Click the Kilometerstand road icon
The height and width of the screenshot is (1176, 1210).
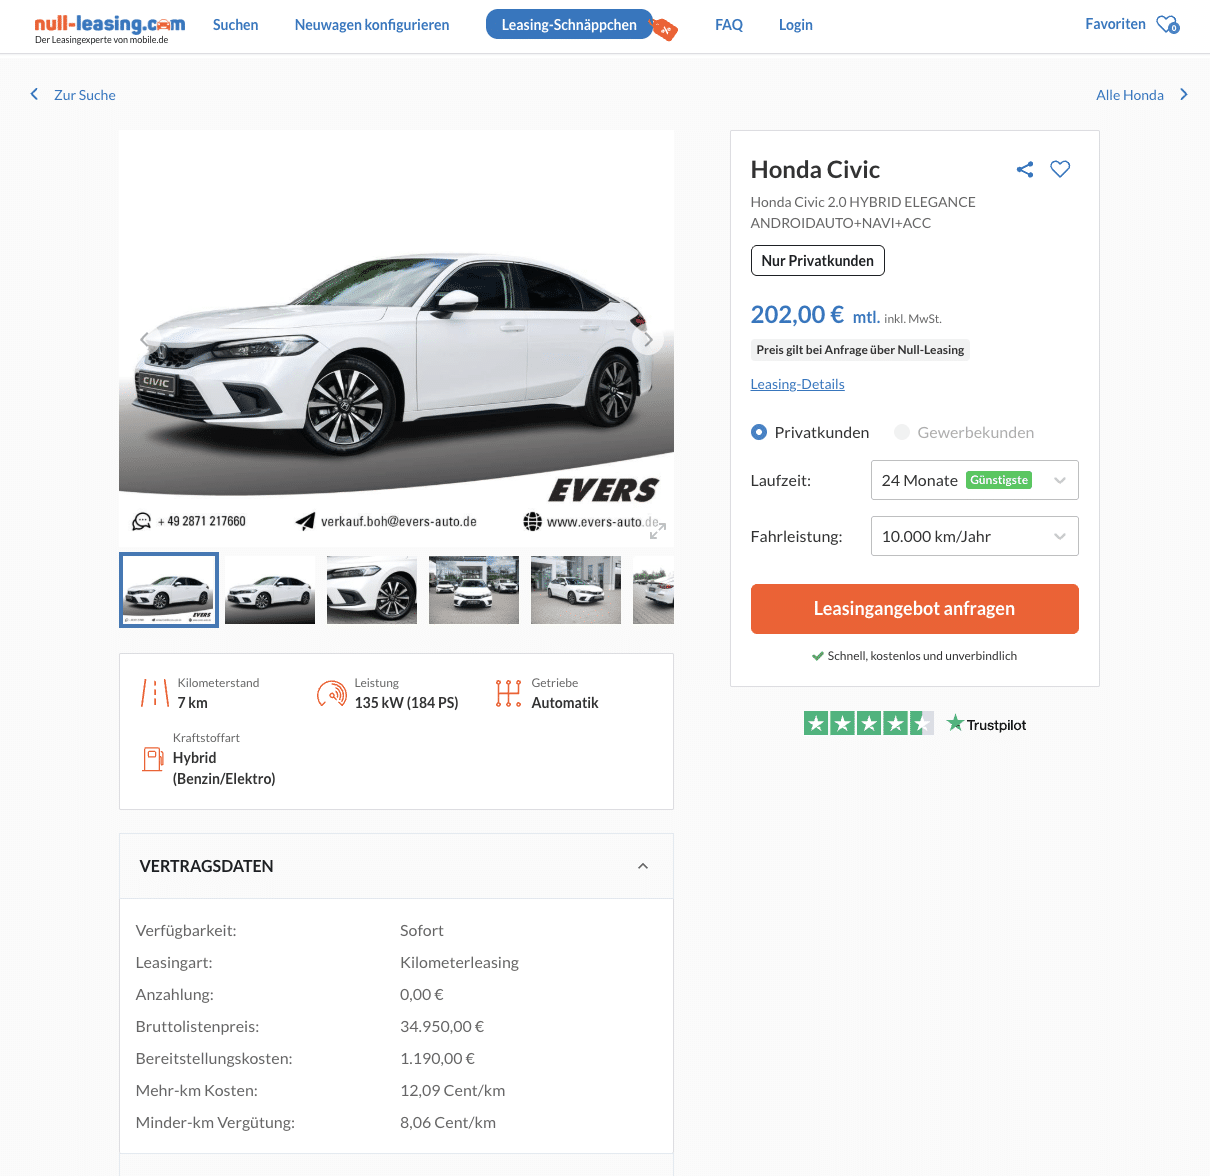(155, 693)
